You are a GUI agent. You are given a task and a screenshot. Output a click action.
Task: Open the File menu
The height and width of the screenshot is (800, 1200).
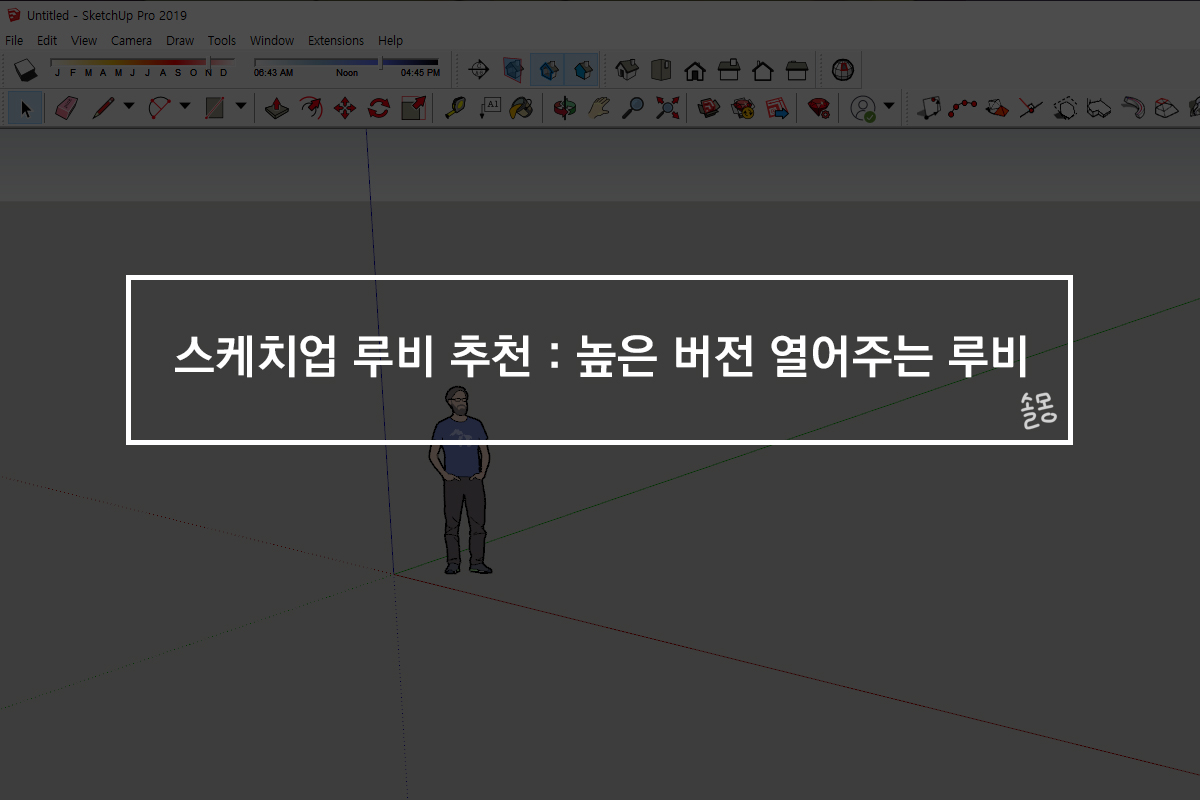(14, 40)
